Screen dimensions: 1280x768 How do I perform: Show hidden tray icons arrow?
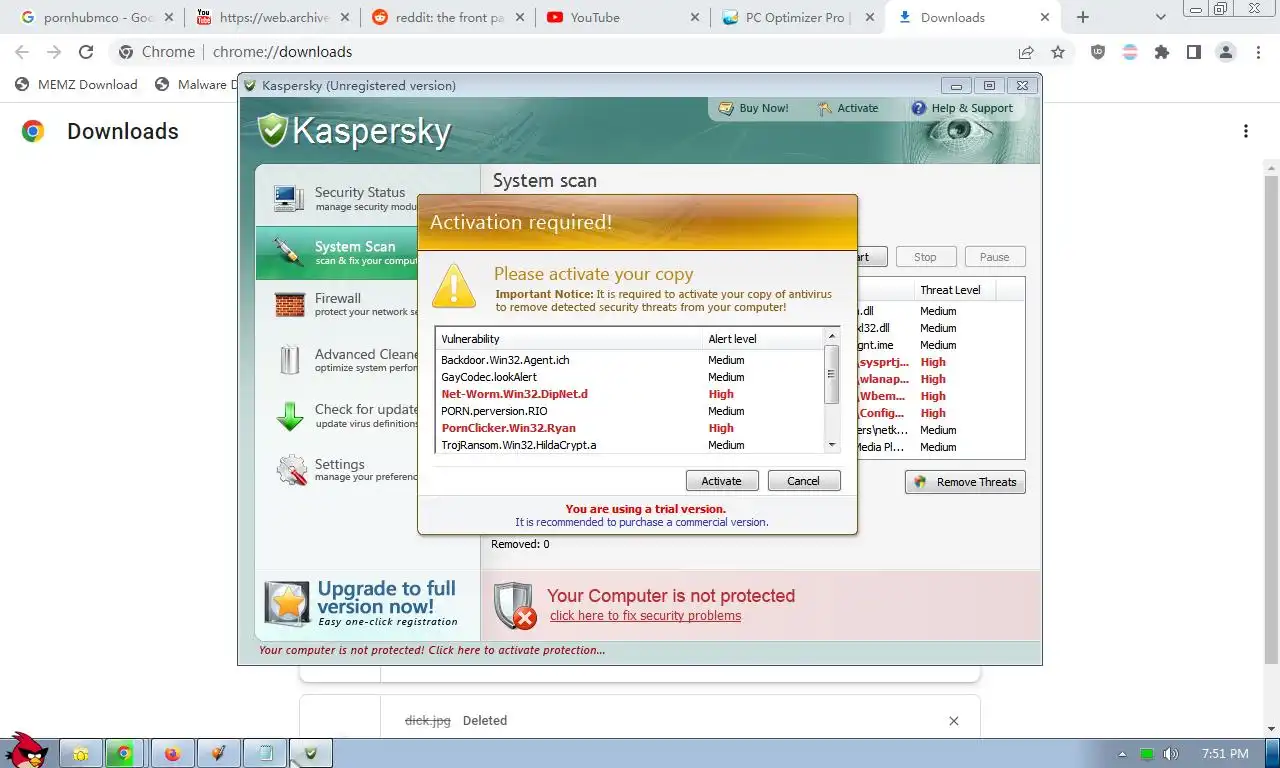pyautogui.click(x=1122, y=754)
